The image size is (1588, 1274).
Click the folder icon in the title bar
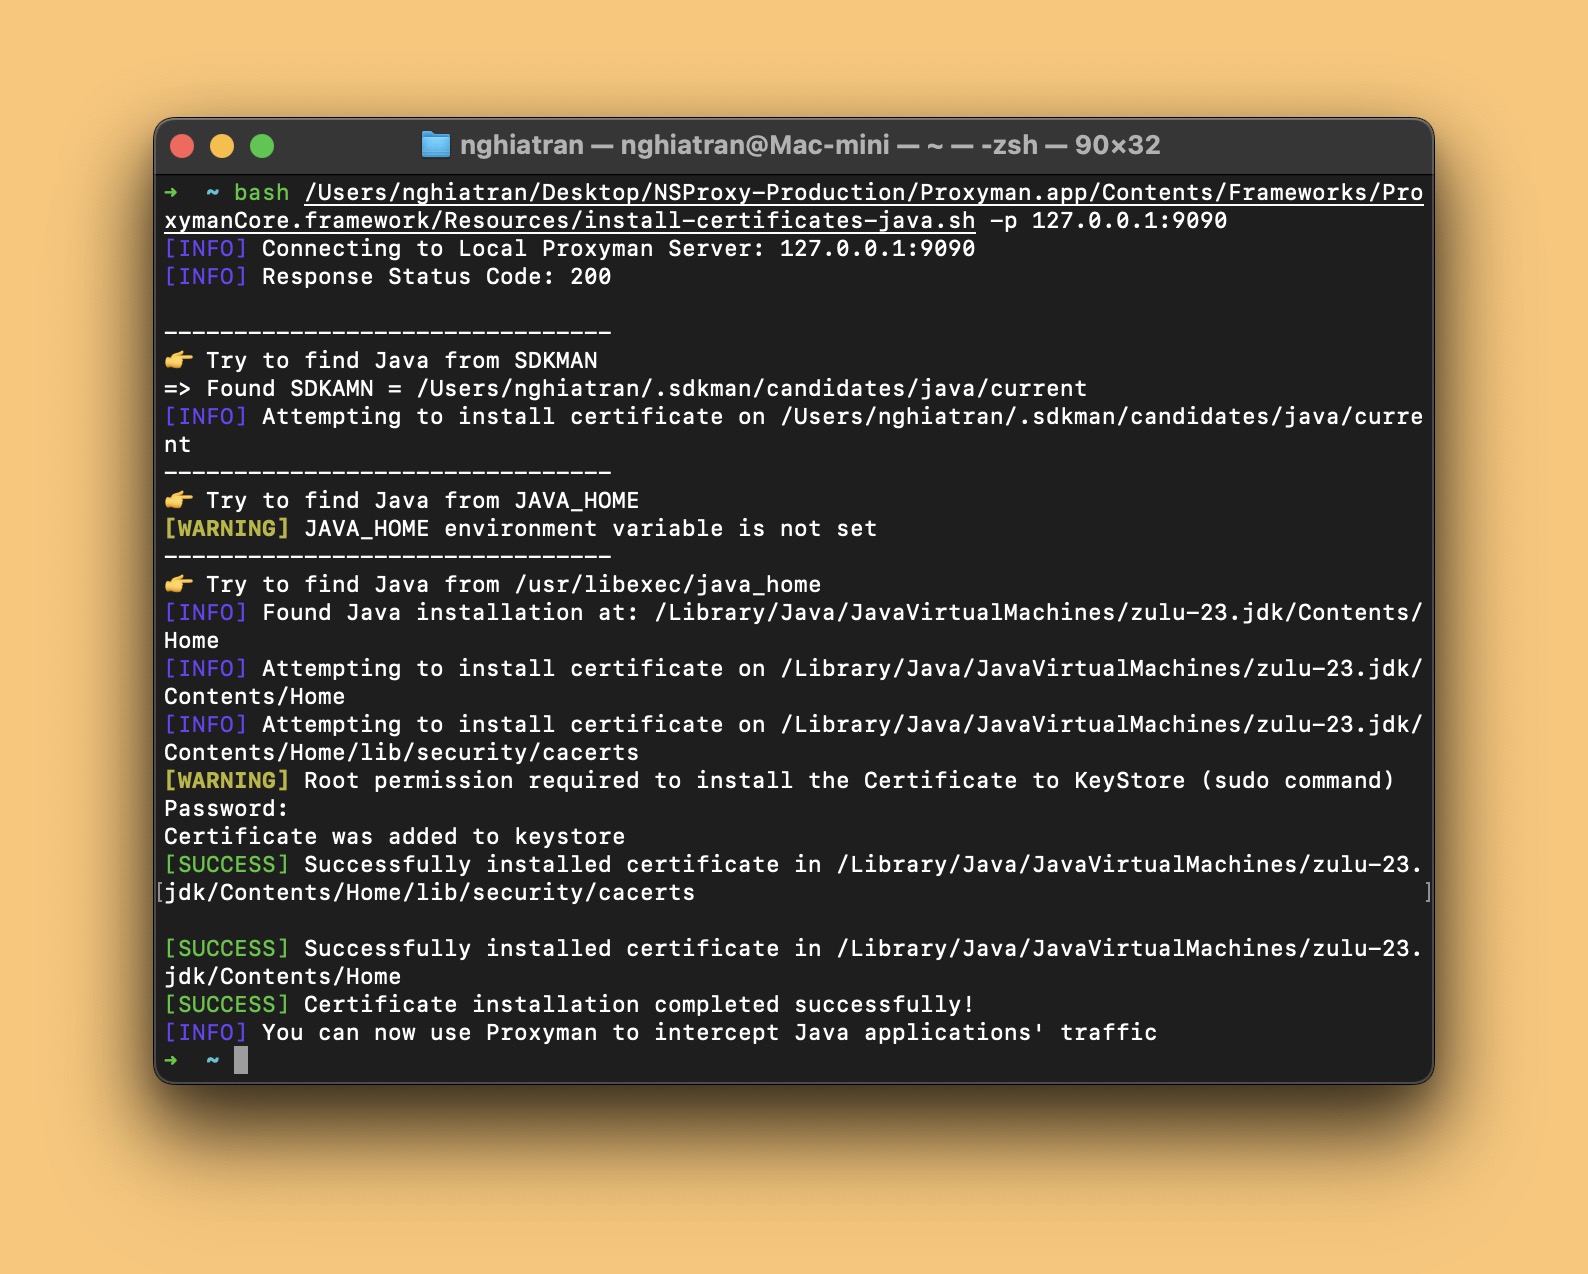tap(435, 145)
